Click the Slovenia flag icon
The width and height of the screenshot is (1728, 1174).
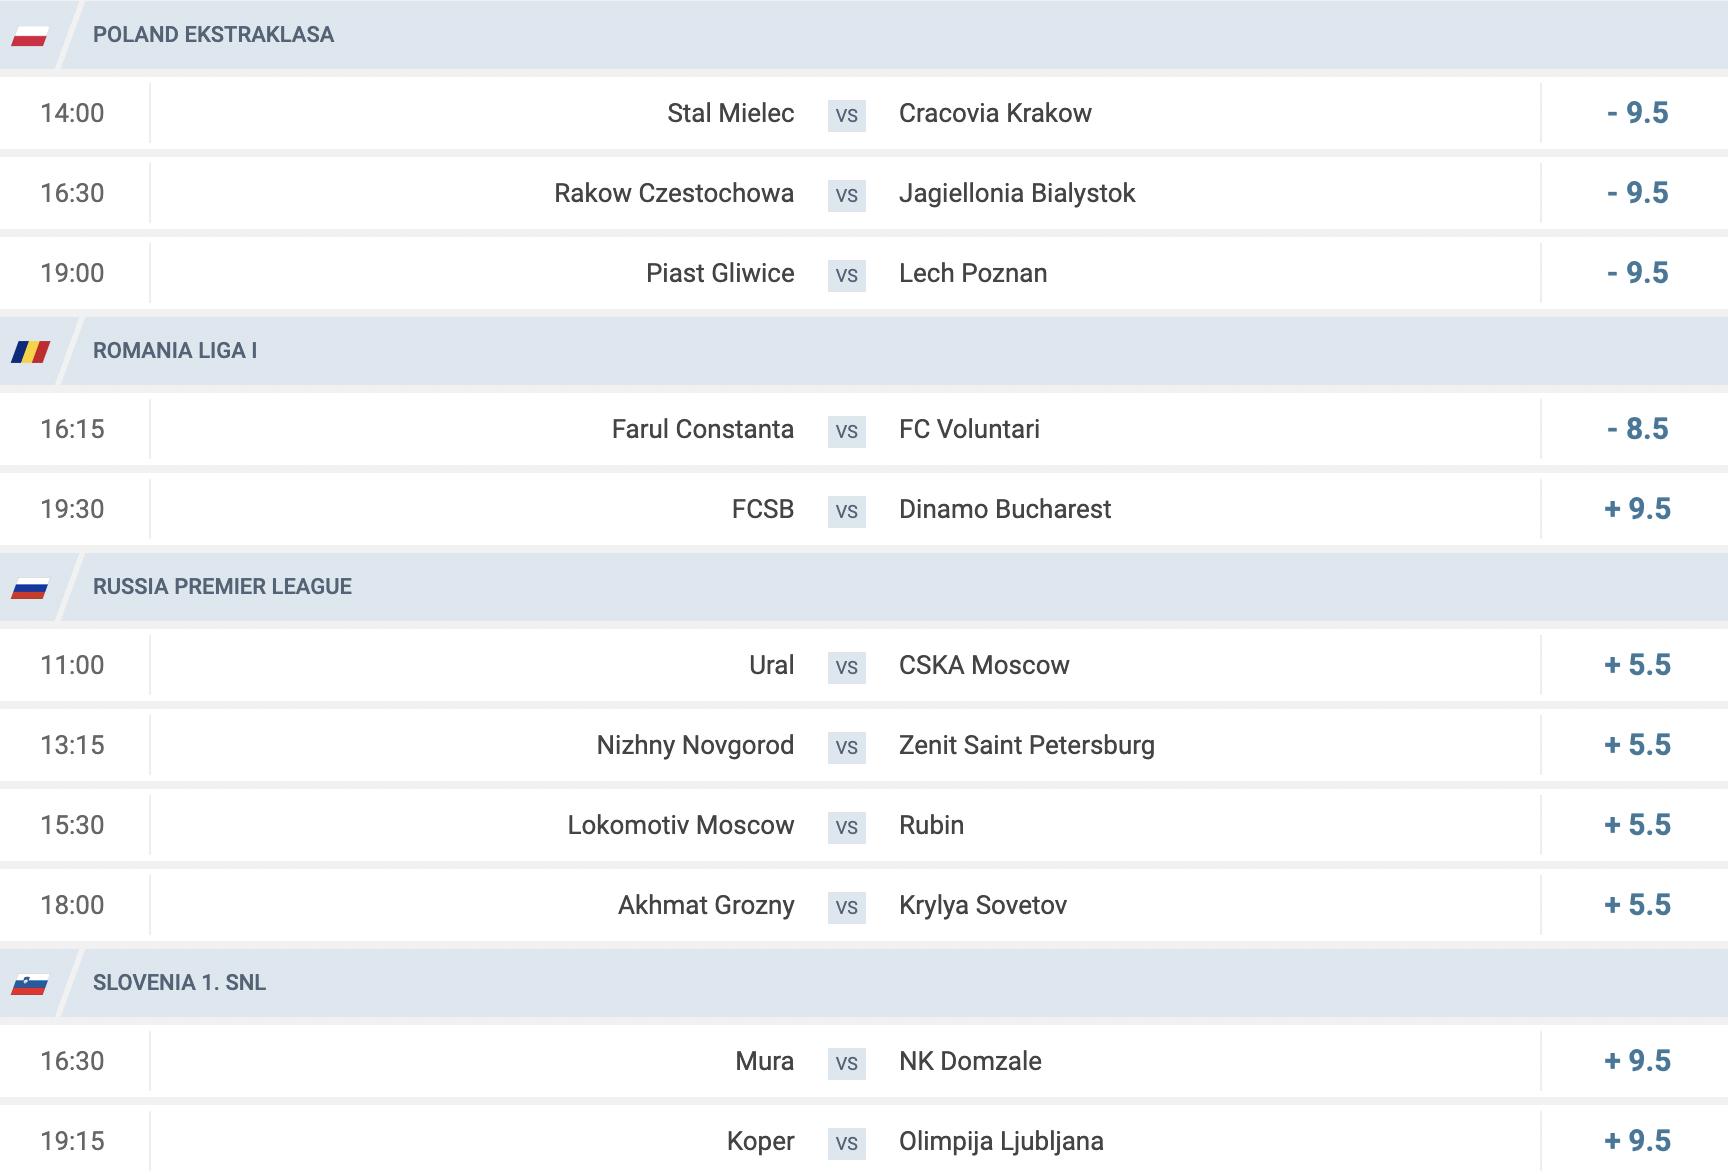coord(30,984)
